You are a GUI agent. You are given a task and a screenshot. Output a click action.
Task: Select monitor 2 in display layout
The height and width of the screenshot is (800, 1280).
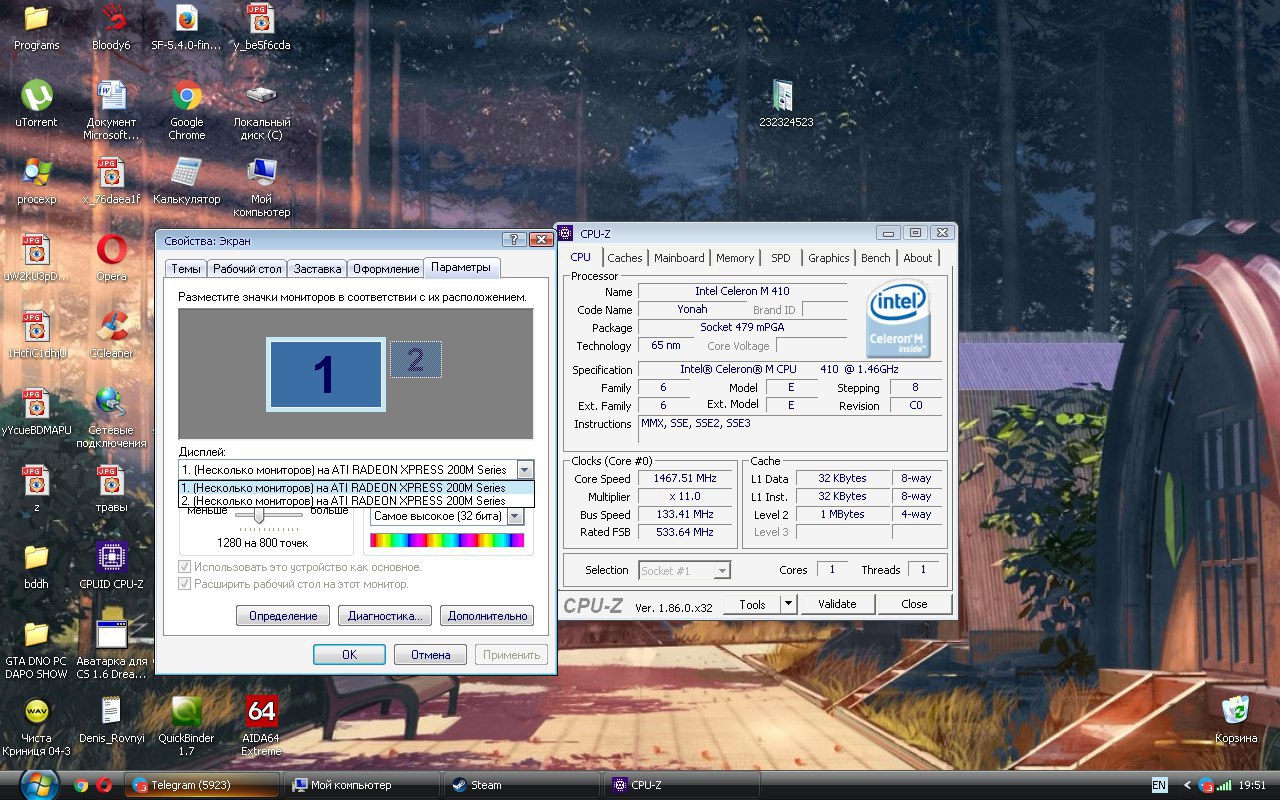[x=415, y=360]
